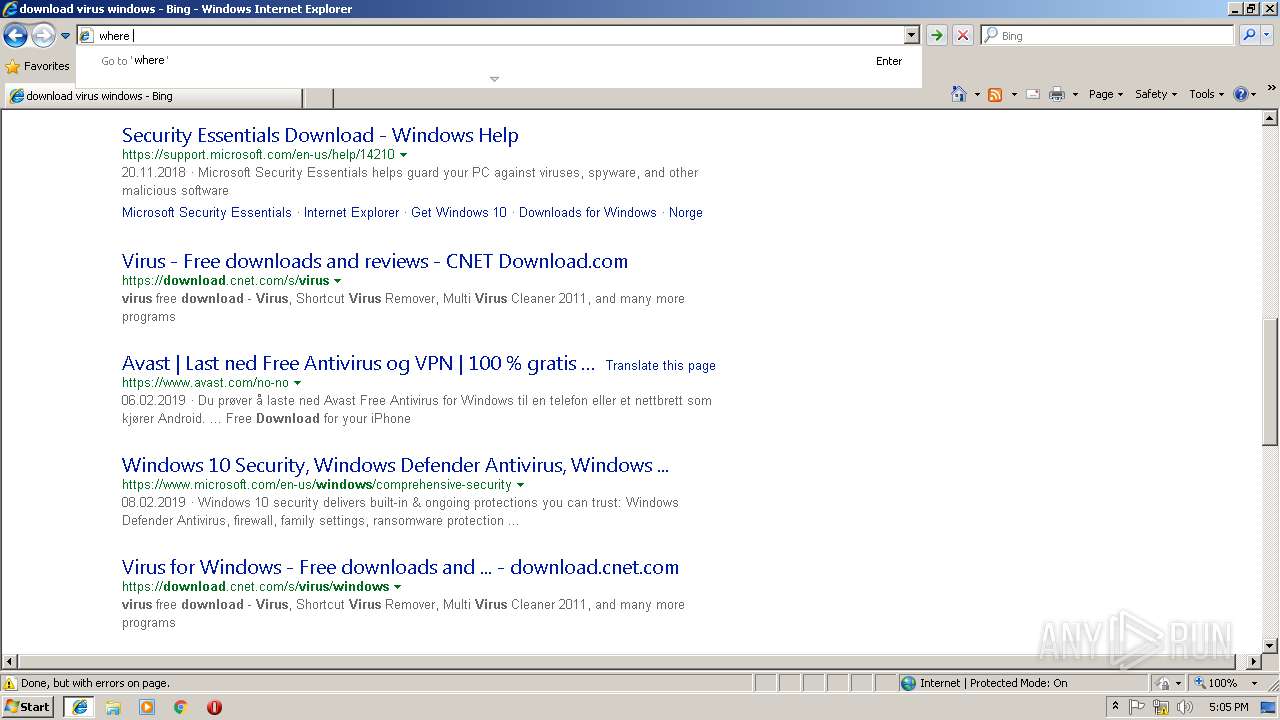Select the 'Go to where' suggestion
The width and height of the screenshot is (1280, 720).
500,61
